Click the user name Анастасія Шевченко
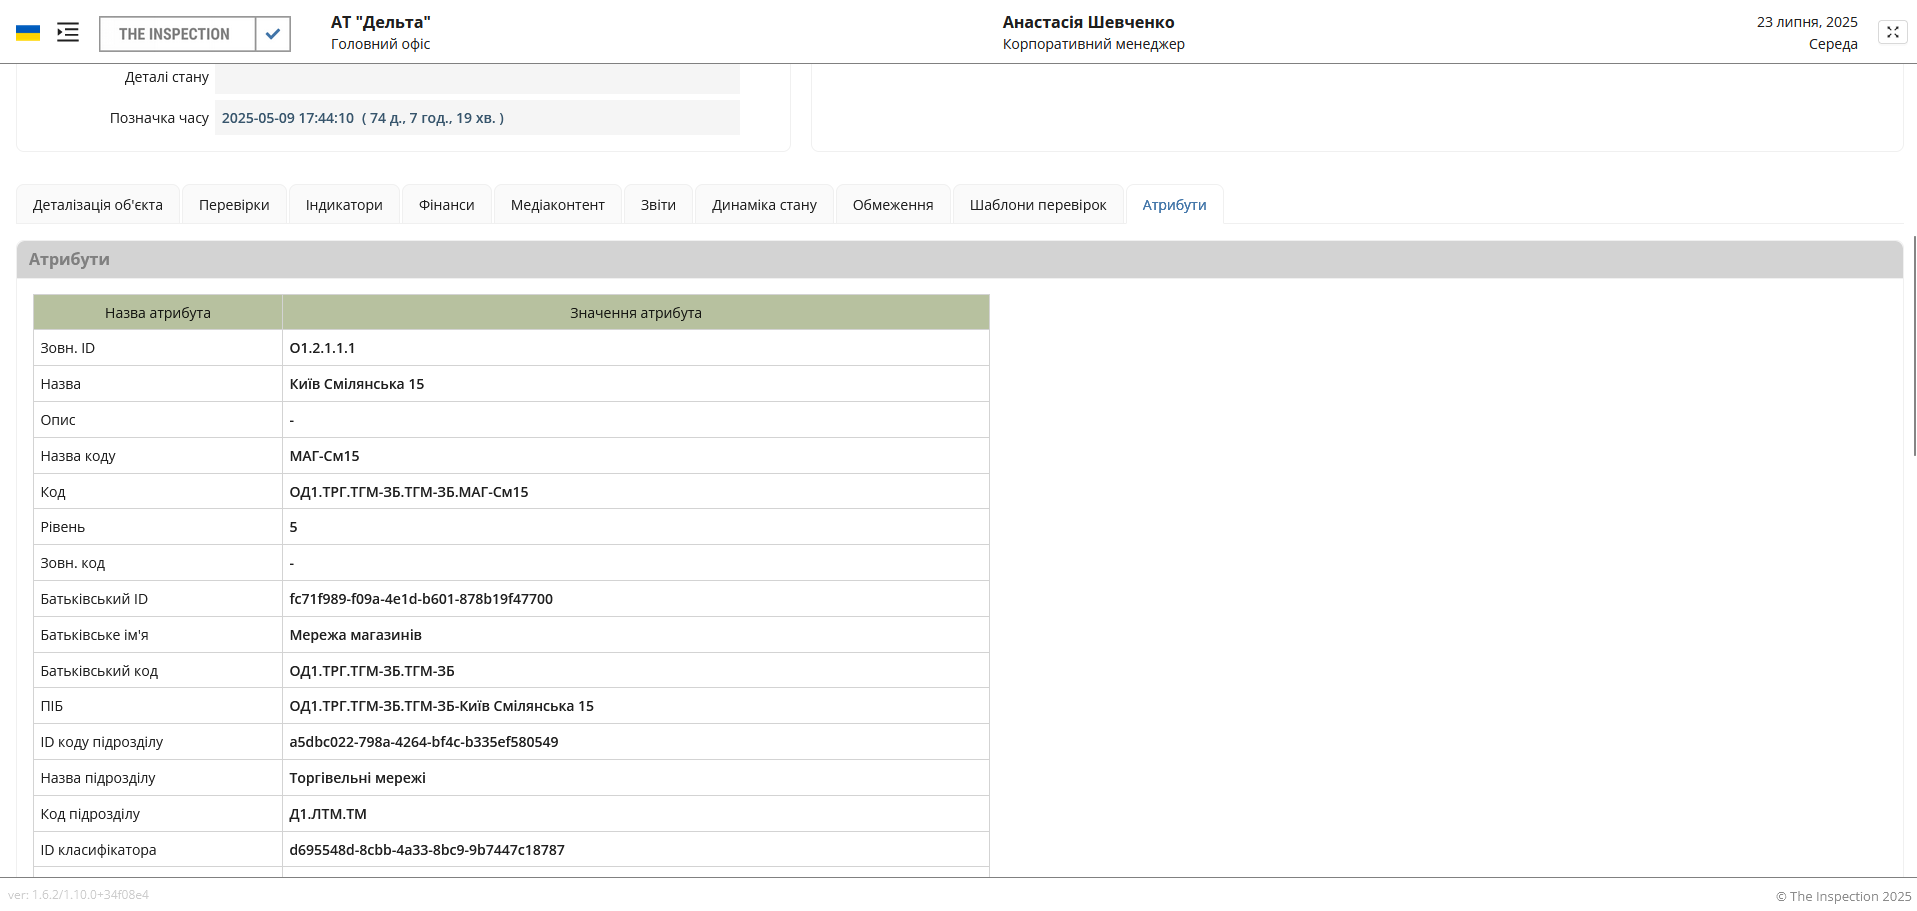 [1088, 22]
